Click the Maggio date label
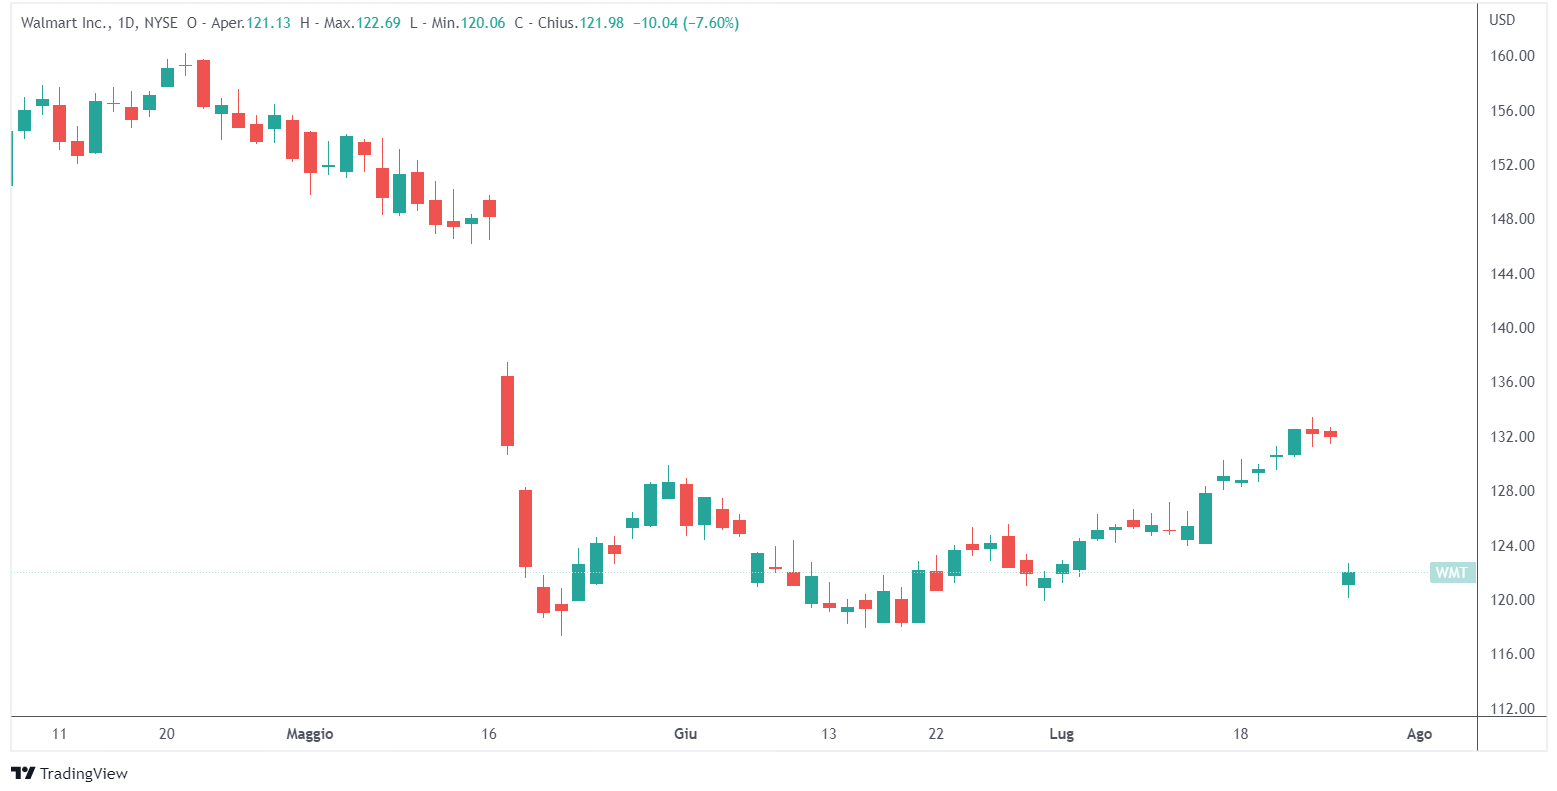 pyautogui.click(x=310, y=734)
